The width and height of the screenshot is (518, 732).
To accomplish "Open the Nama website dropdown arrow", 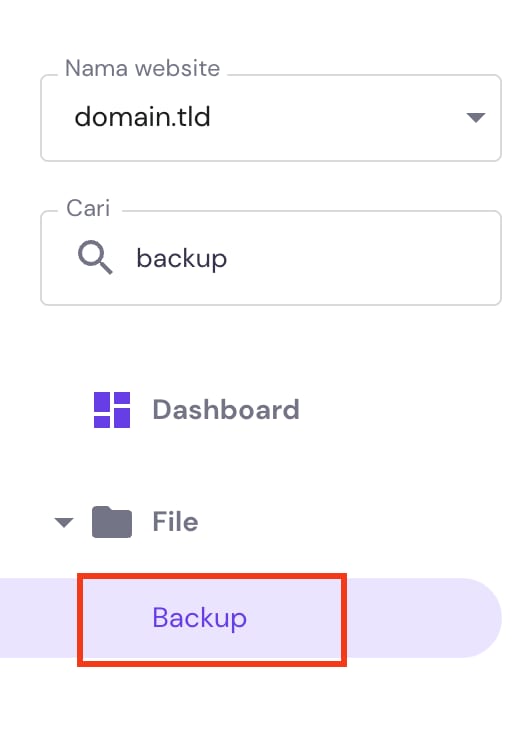I will click(x=476, y=117).
